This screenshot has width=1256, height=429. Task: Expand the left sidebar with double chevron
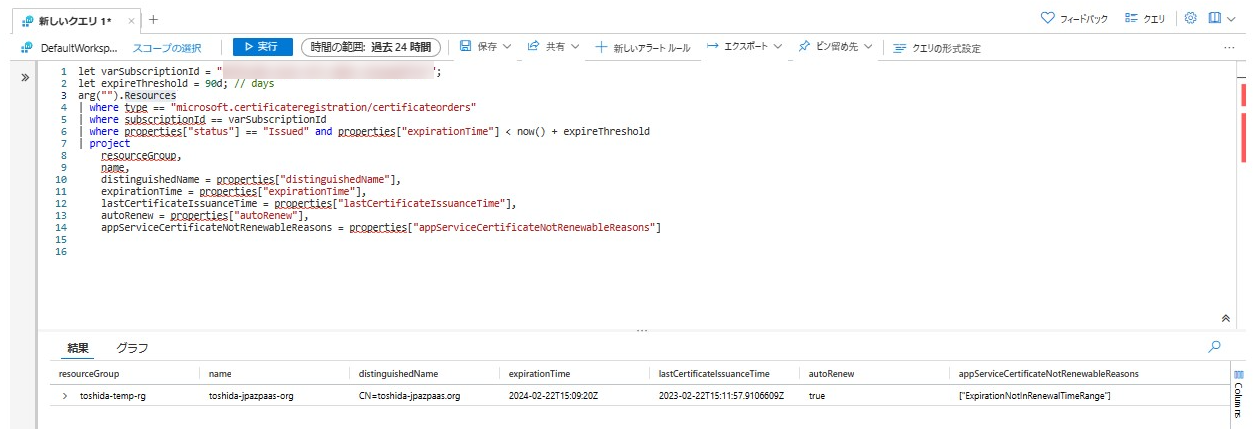pos(24,77)
